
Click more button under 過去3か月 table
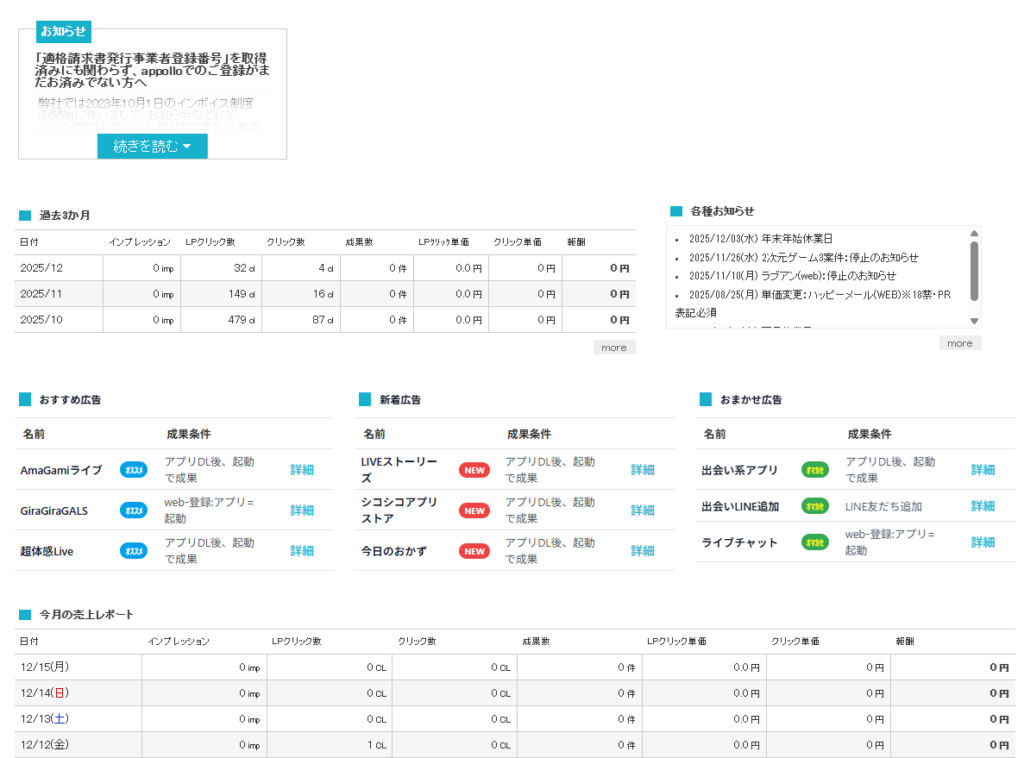(x=614, y=347)
